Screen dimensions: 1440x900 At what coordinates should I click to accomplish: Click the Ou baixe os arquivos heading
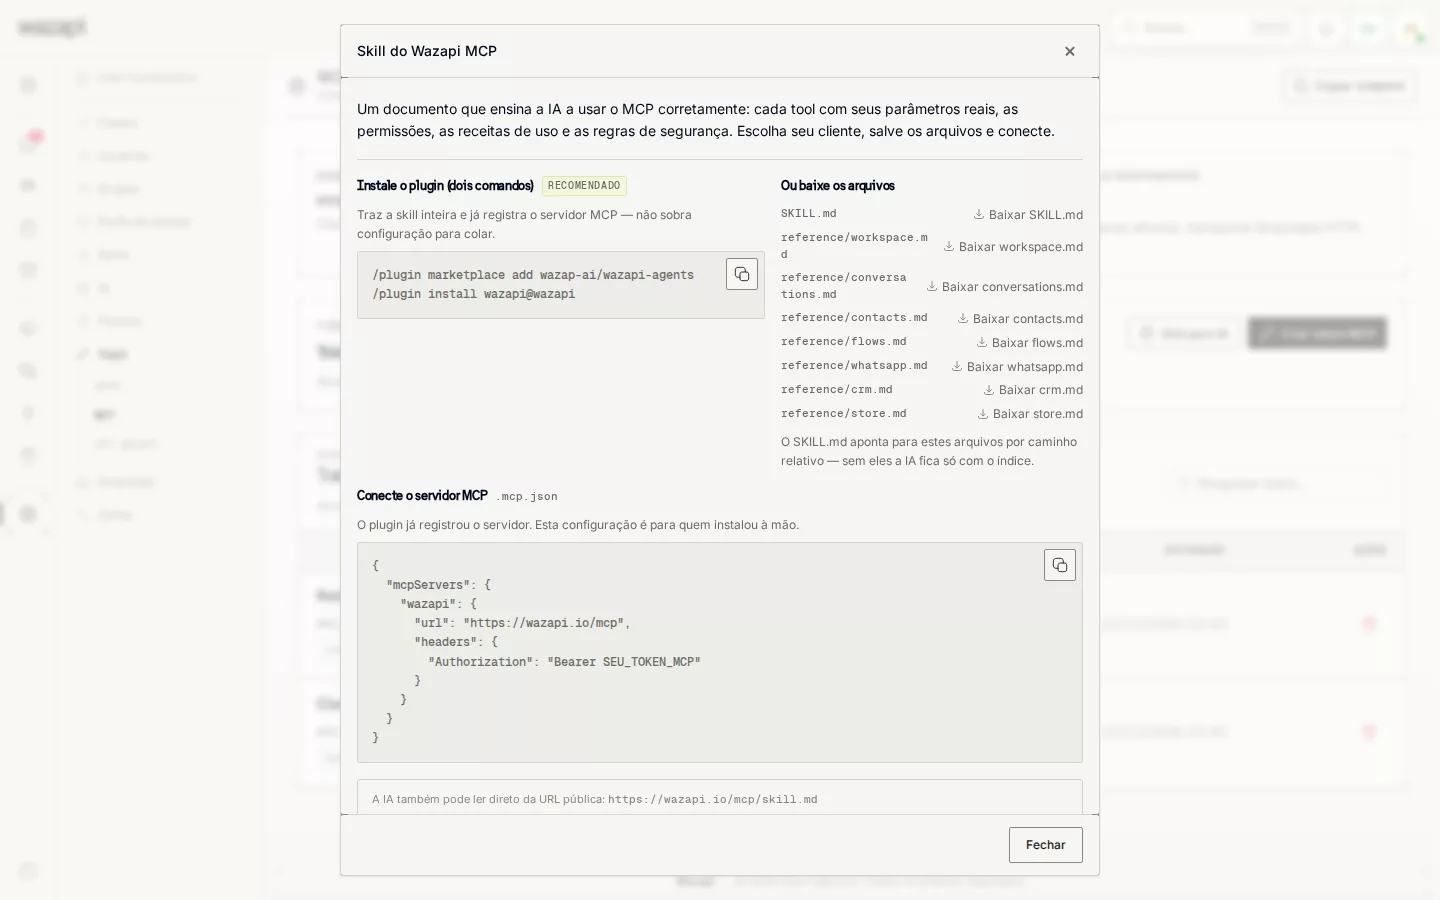pos(838,186)
